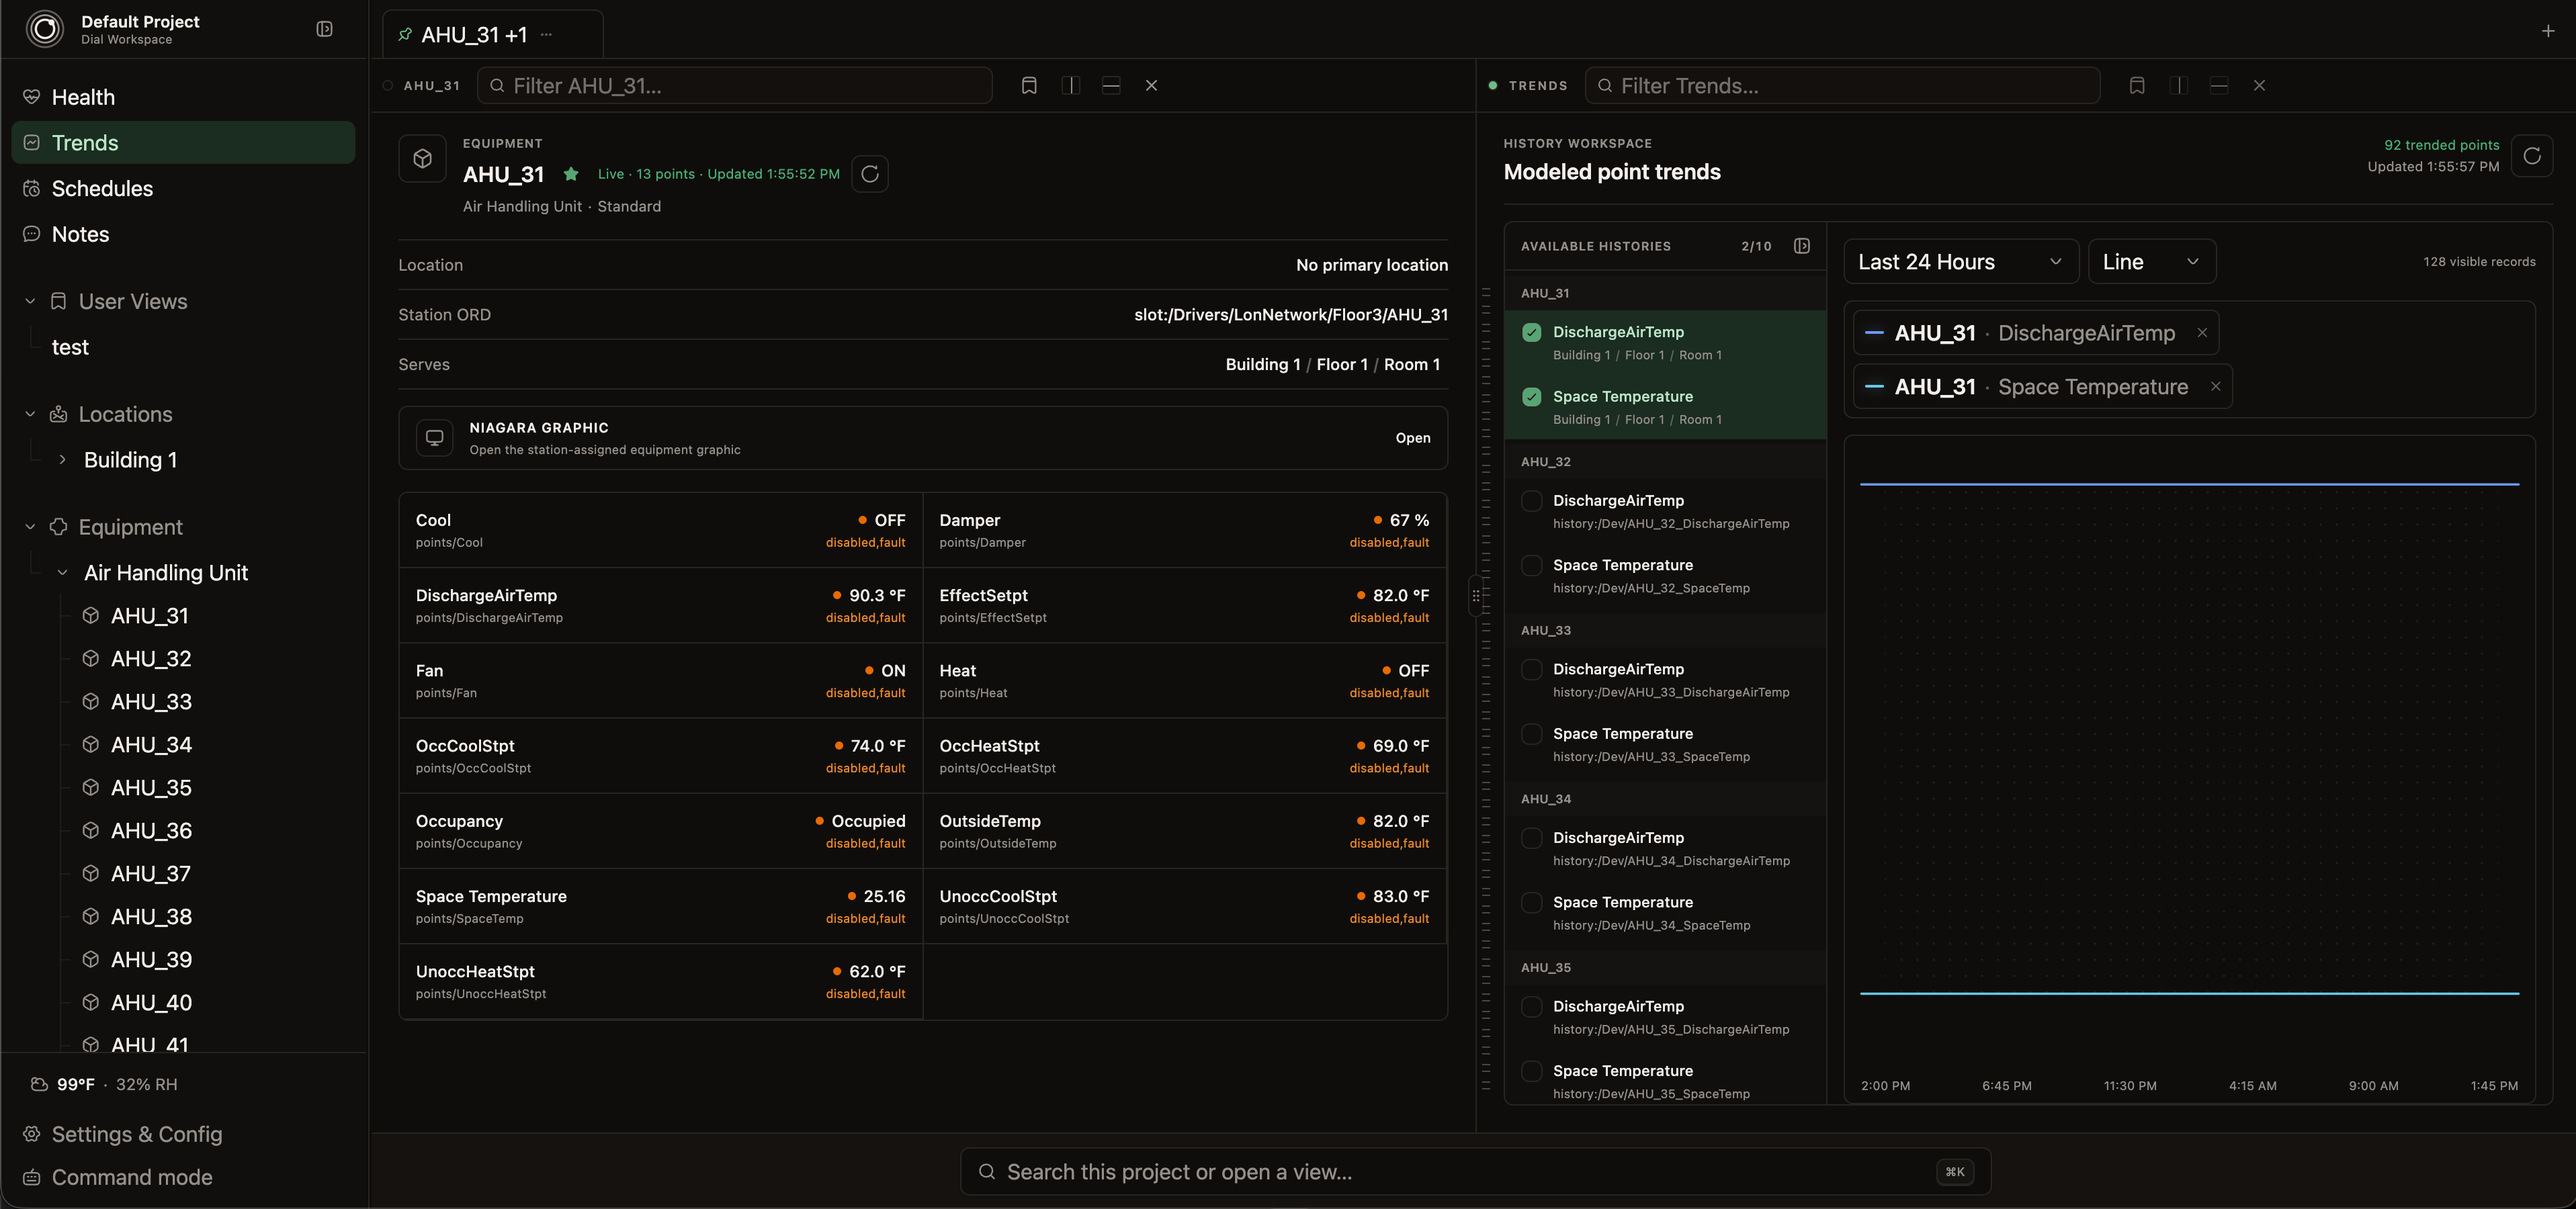Split the AHU_31 pane vertically
2576x1209 pixels.
[x=1070, y=86]
